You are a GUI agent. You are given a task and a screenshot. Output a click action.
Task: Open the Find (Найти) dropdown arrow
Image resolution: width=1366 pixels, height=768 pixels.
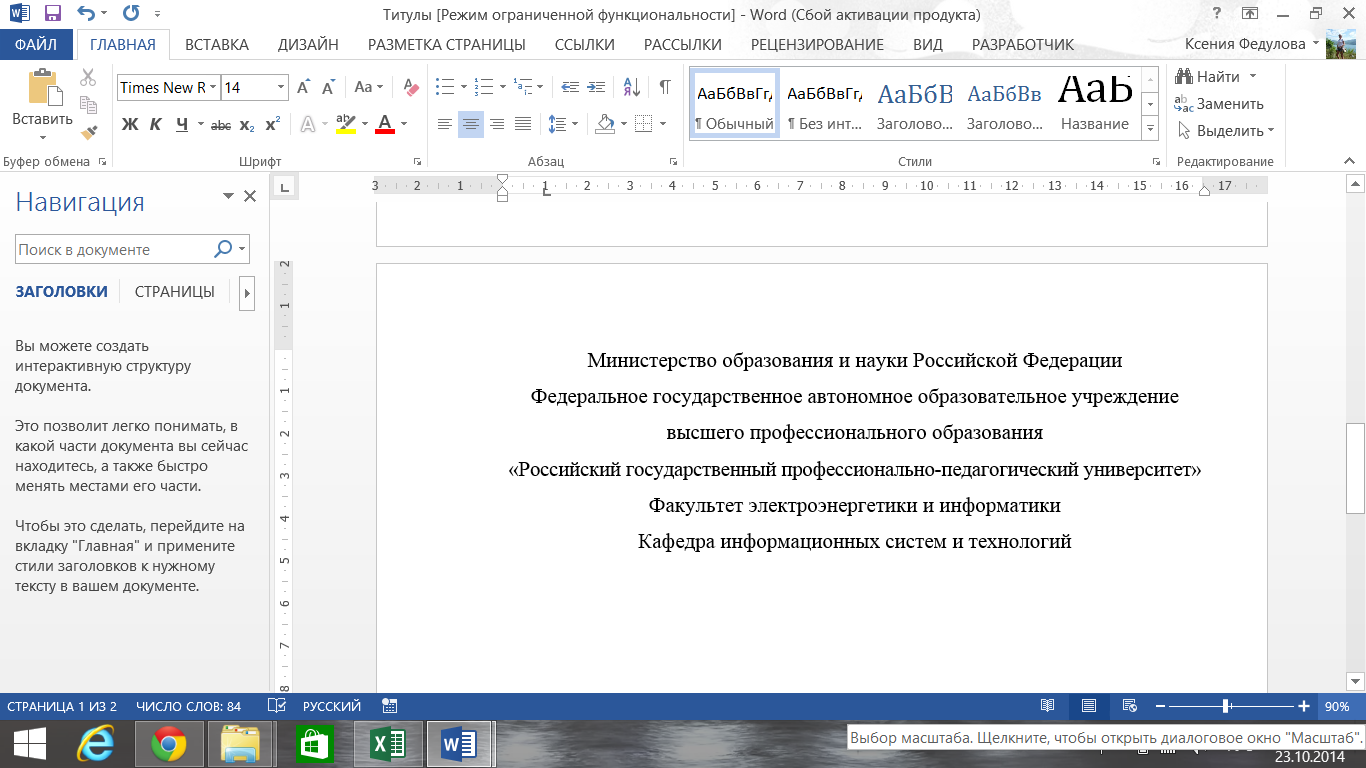(1253, 77)
